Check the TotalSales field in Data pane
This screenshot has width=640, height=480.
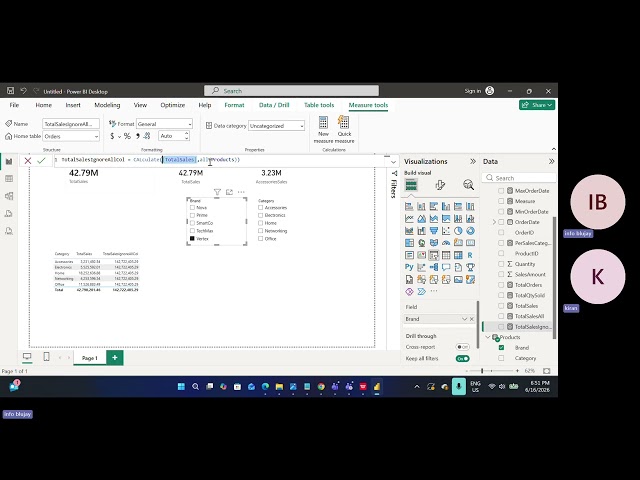pos(501,306)
